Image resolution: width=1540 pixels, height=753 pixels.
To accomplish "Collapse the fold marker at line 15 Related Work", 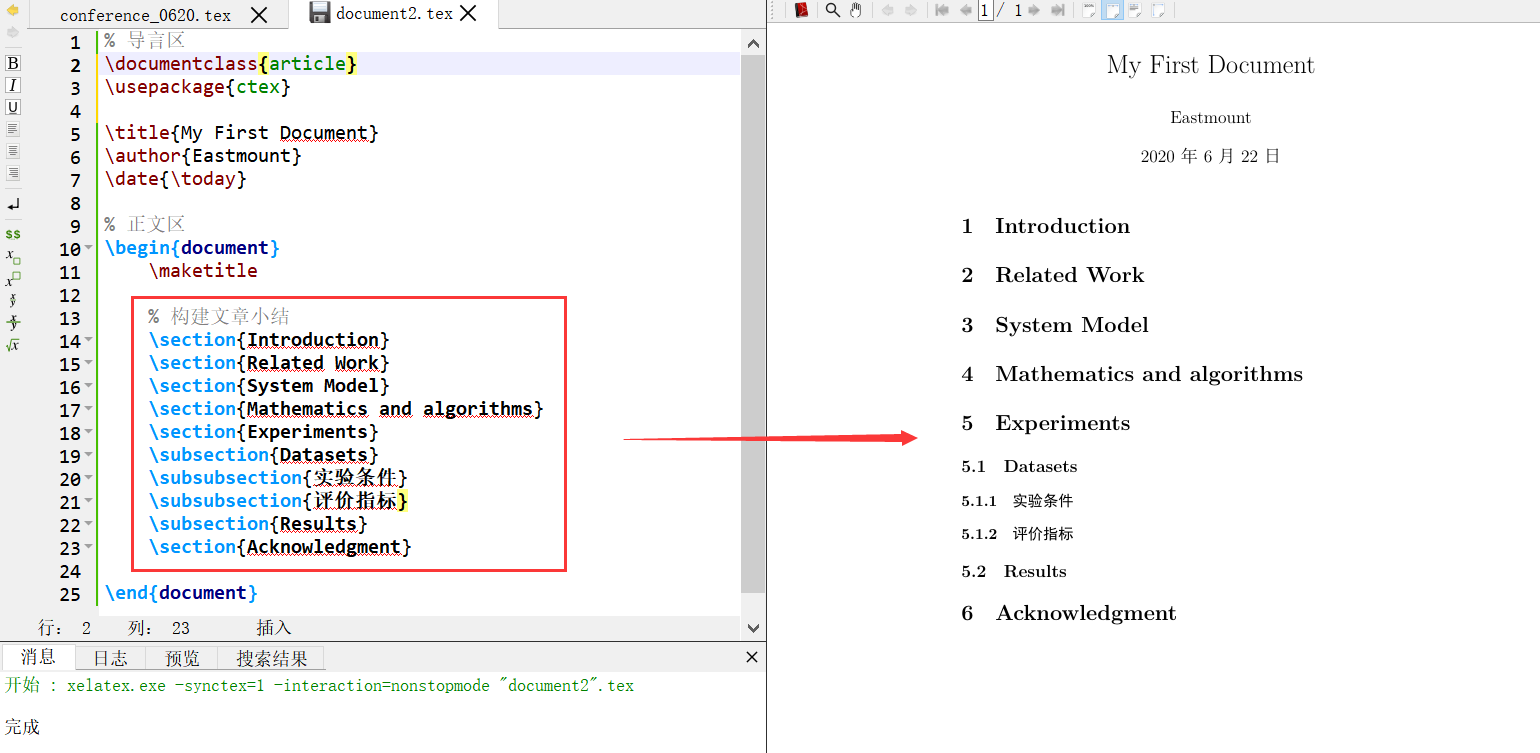I will 89,364.
